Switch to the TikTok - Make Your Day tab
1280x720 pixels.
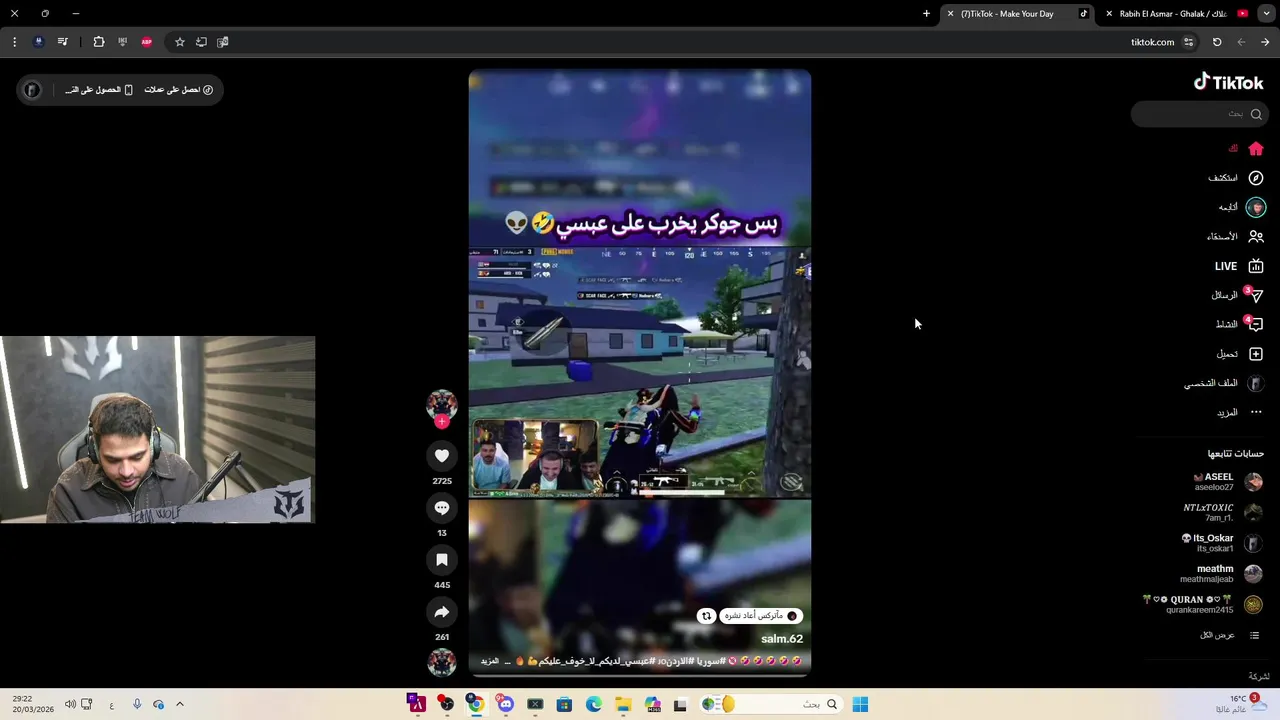(x=1019, y=14)
